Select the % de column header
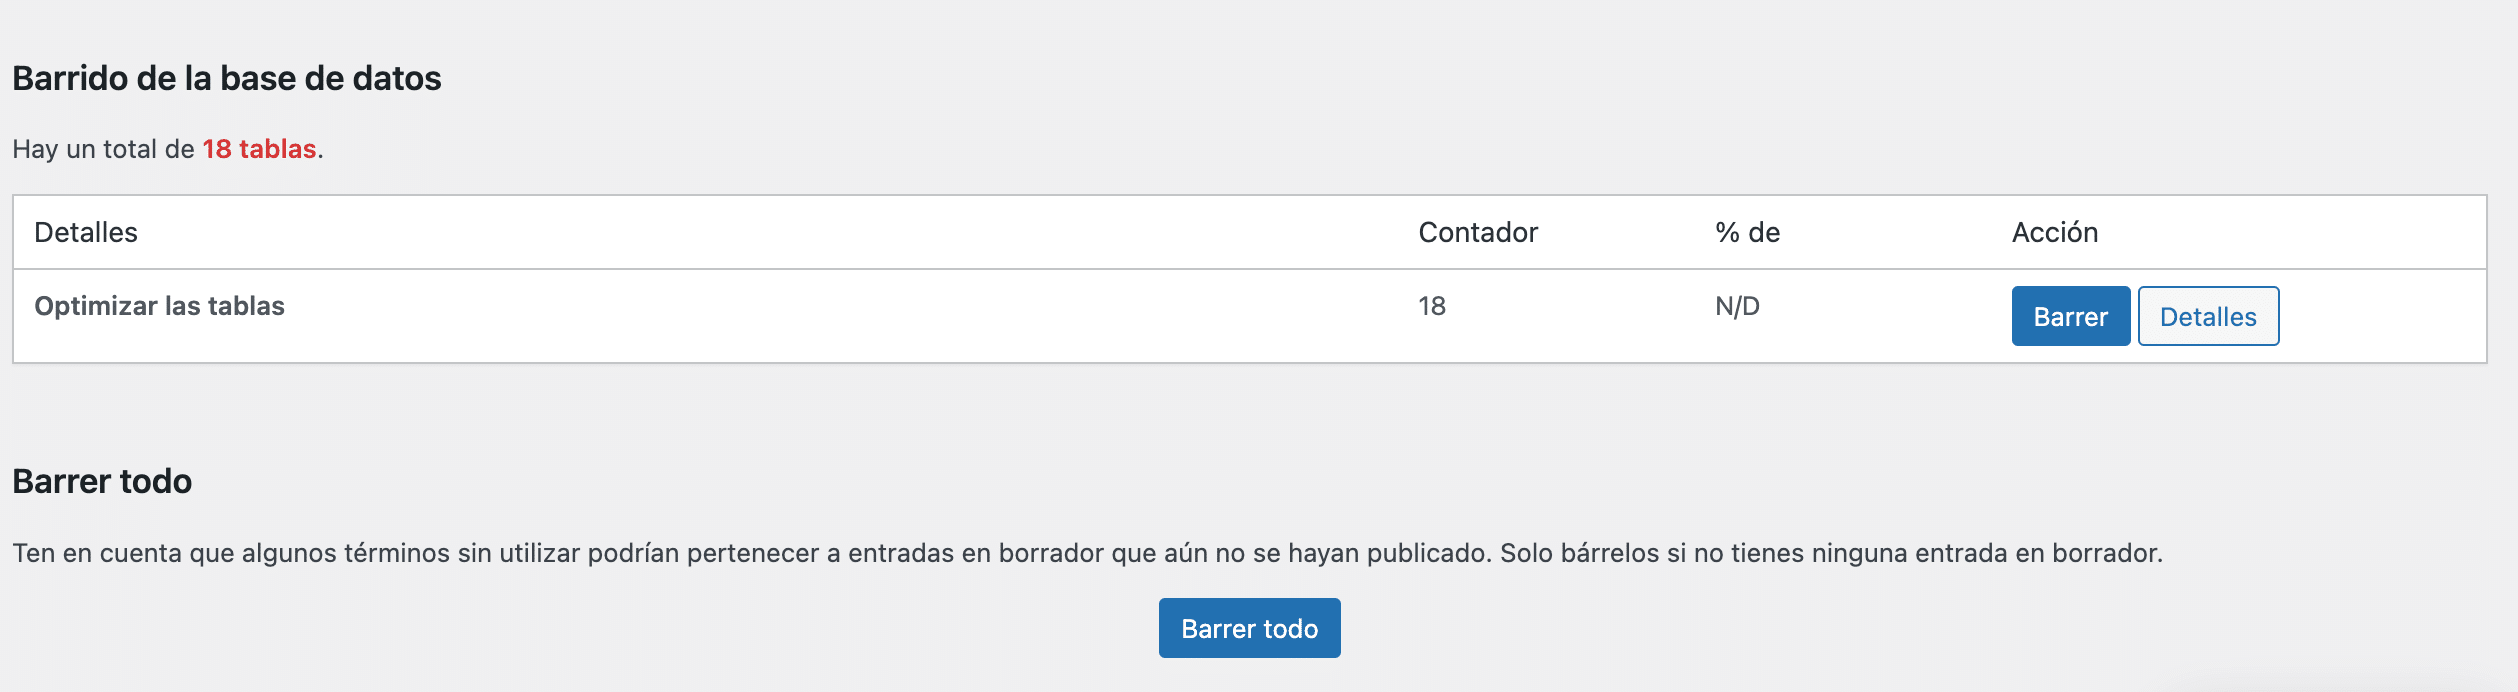This screenshot has width=2518, height=692. (x=1747, y=233)
